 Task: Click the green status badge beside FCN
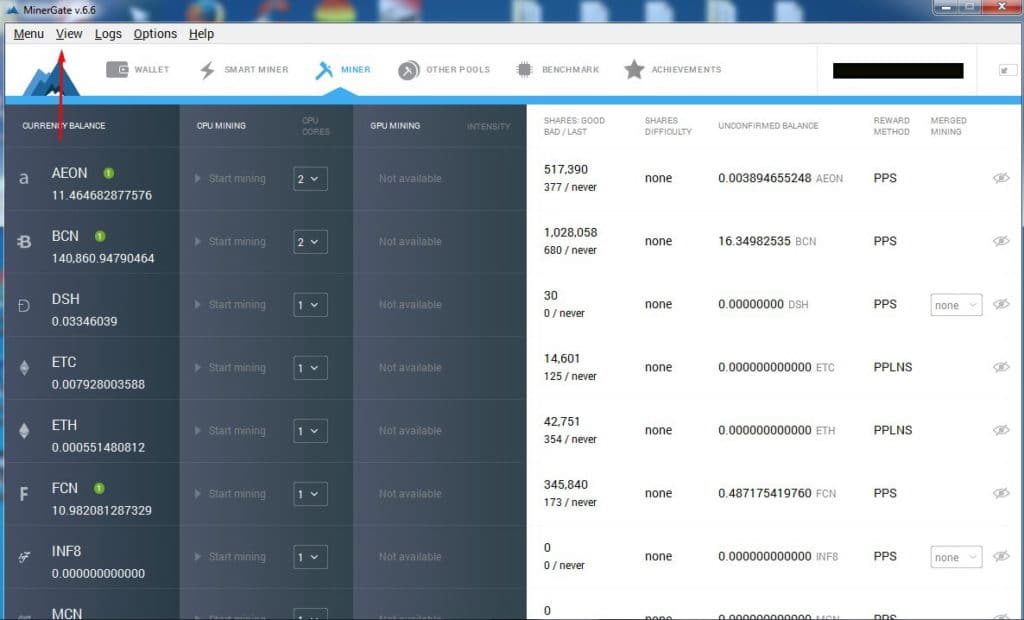point(99,488)
